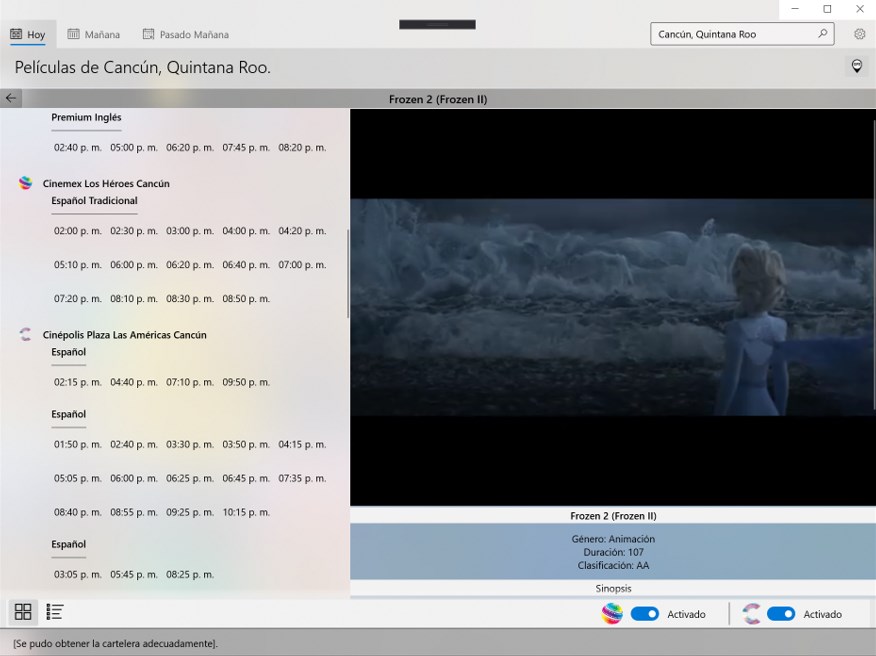Focus the Cancún, Quintana Roo search field

click(742, 34)
